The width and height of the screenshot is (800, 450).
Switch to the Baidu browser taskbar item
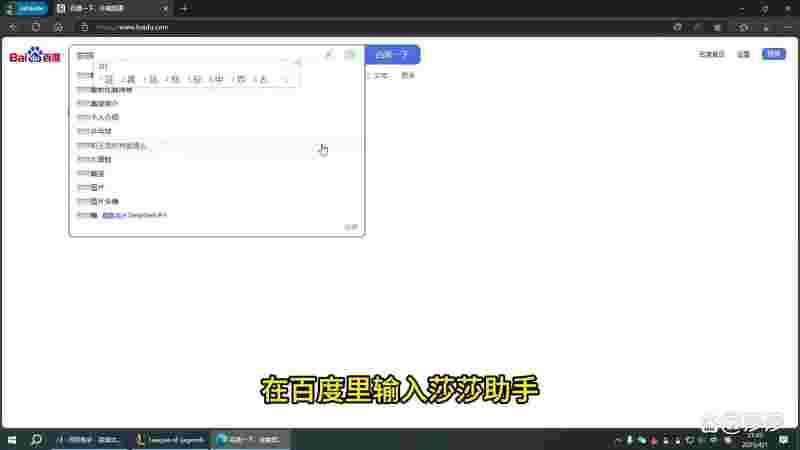click(249, 439)
